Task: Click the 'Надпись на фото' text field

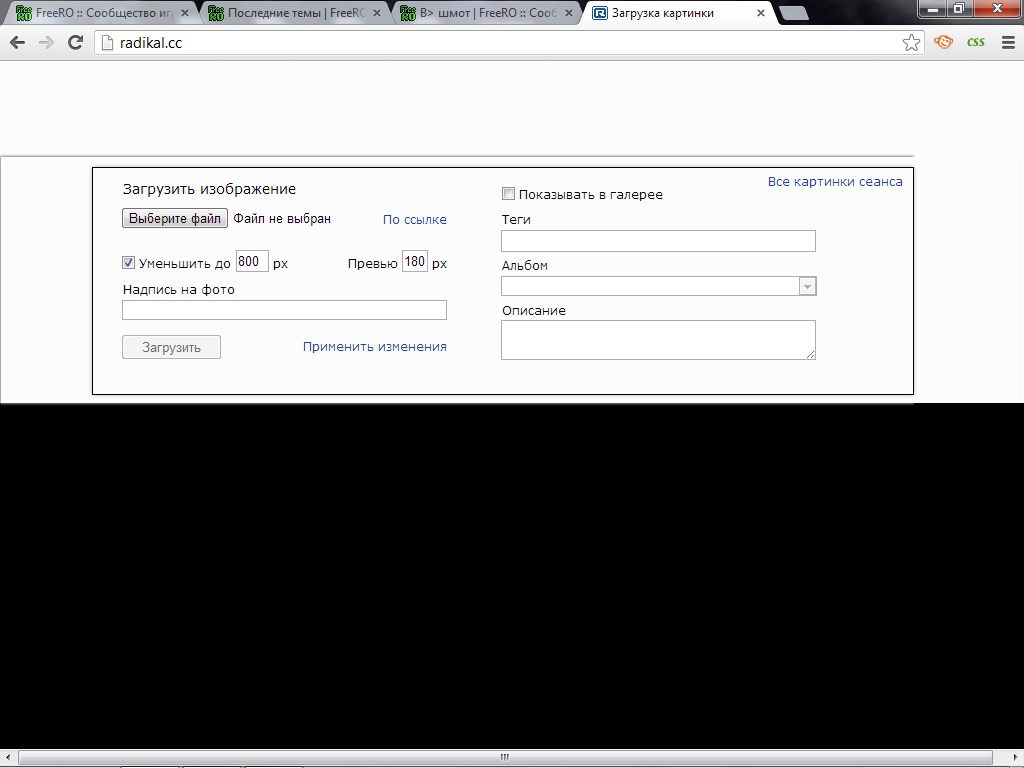Action: [284, 310]
